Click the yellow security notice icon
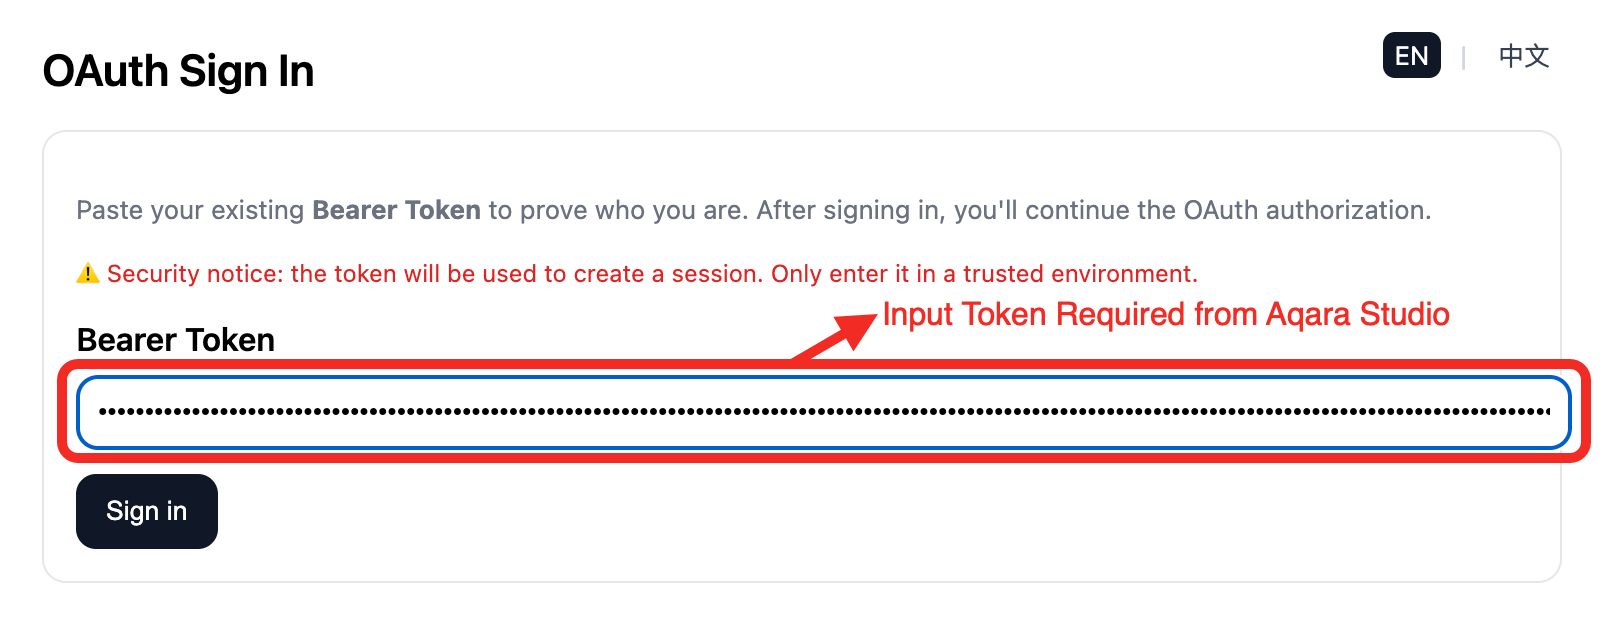This screenshot has height=622, width=1610. point(87,272)
